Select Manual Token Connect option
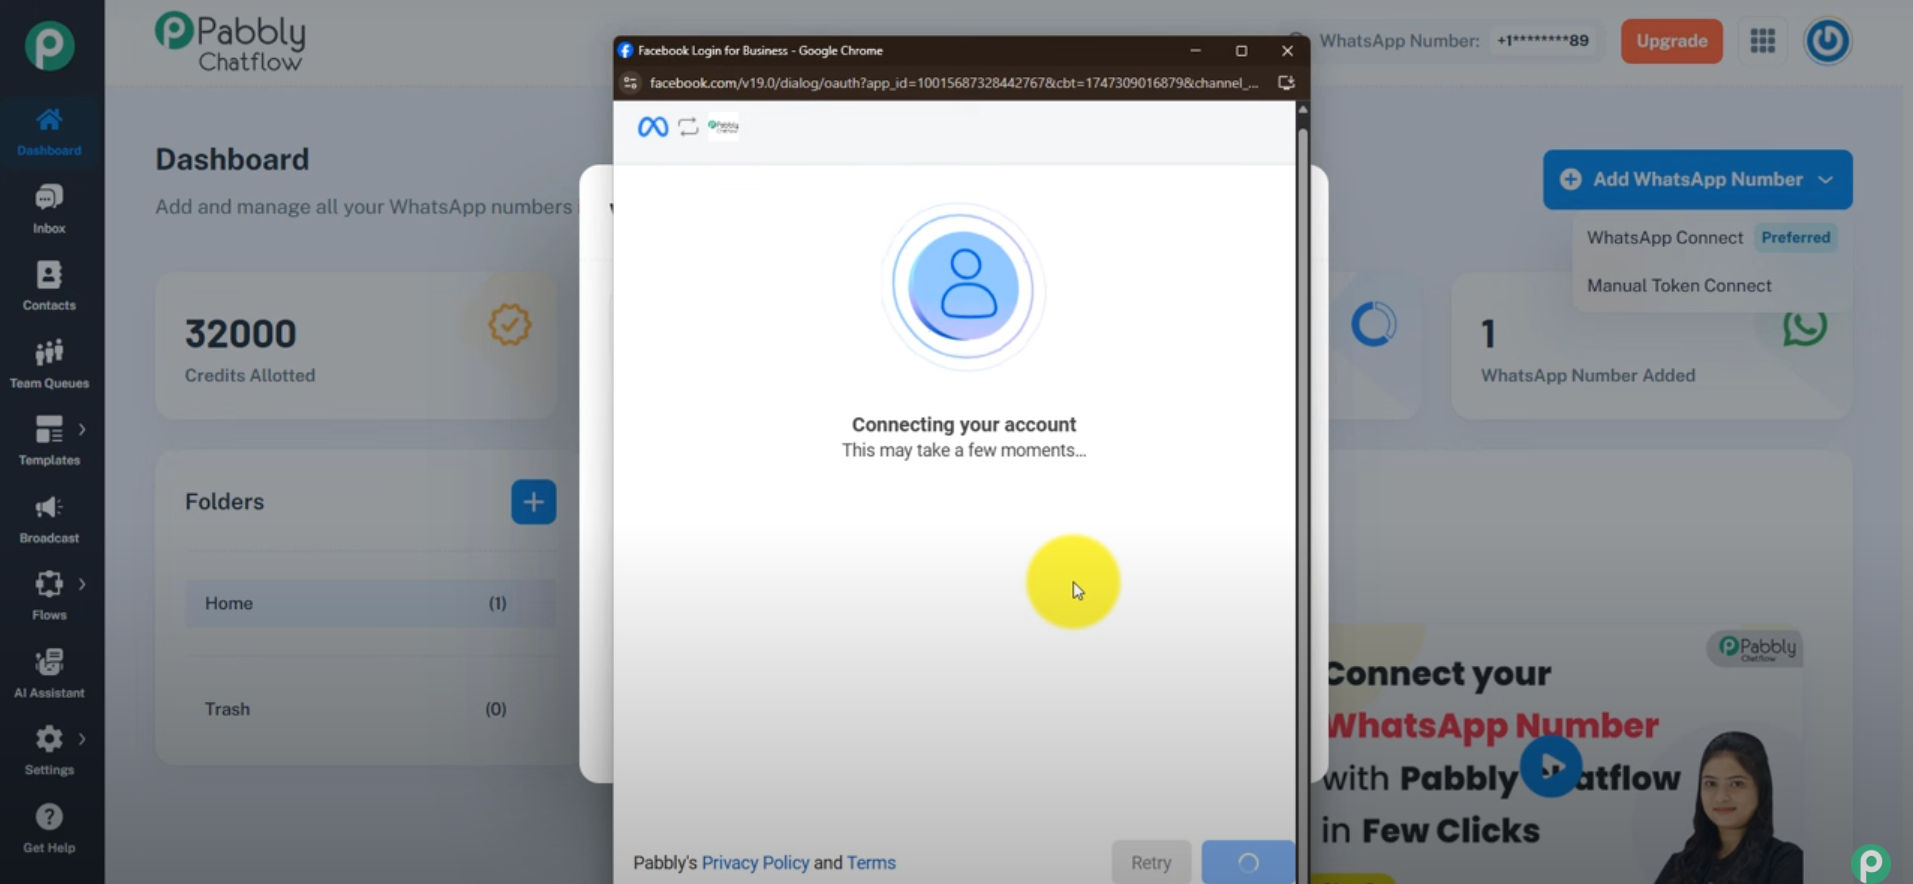The height and width of the screenshot is (884, 1913). click(1679, 286)
